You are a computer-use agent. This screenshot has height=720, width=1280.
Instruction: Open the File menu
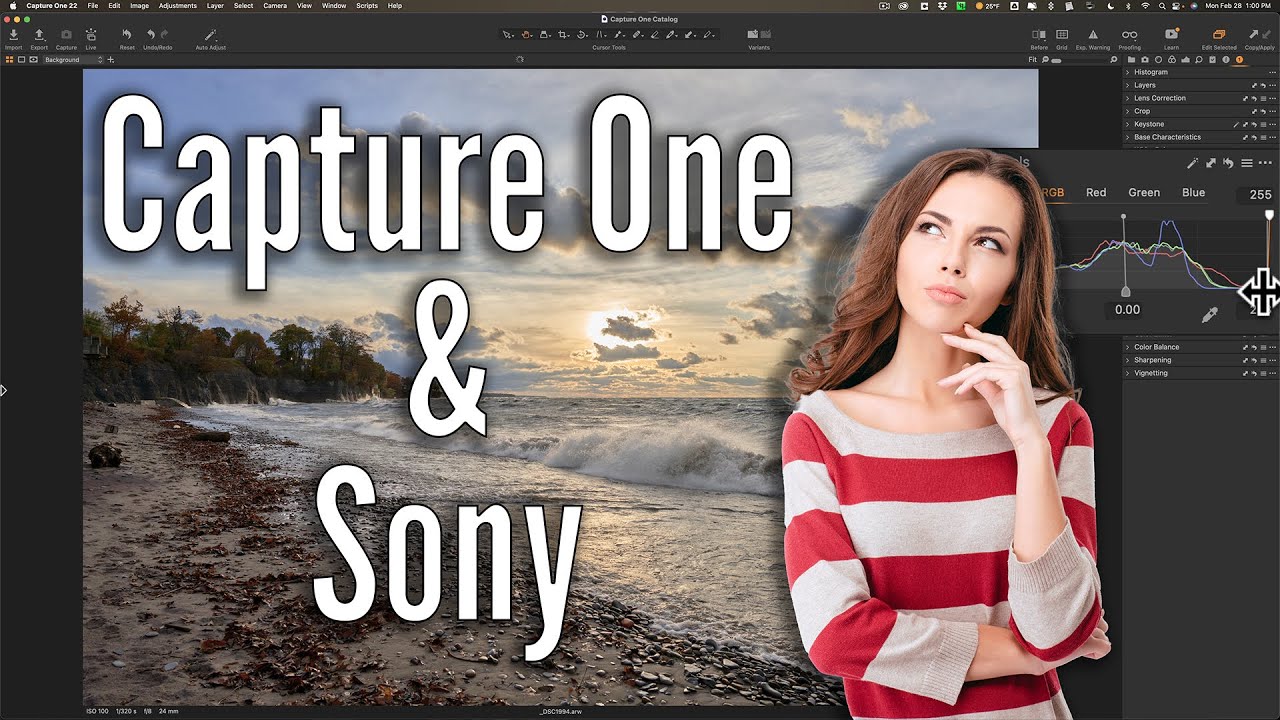tap(93, 6)
